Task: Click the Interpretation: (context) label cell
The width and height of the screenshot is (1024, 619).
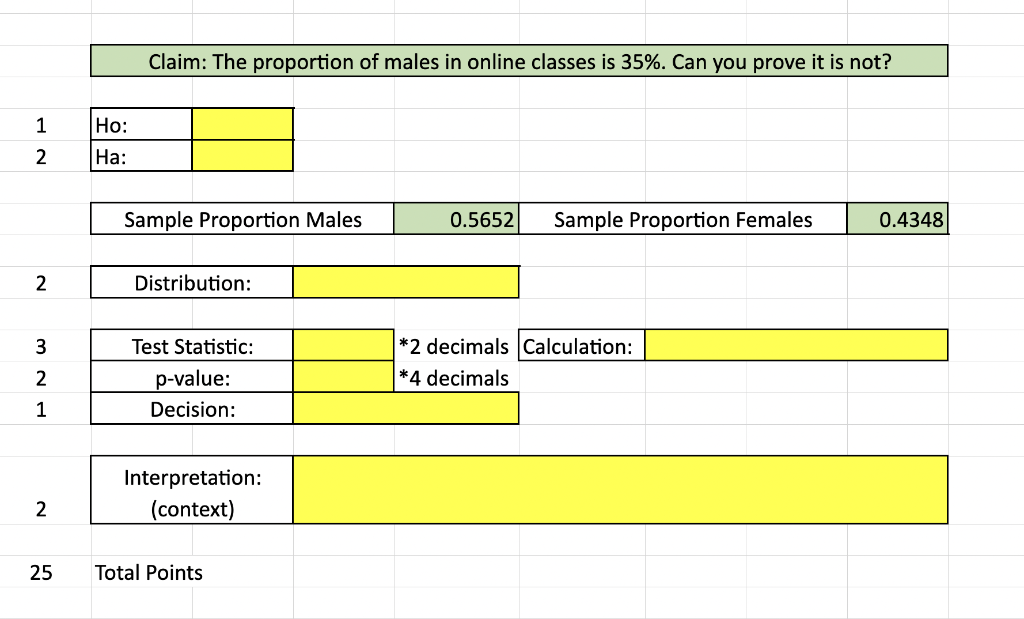Action: coord(192,490)
